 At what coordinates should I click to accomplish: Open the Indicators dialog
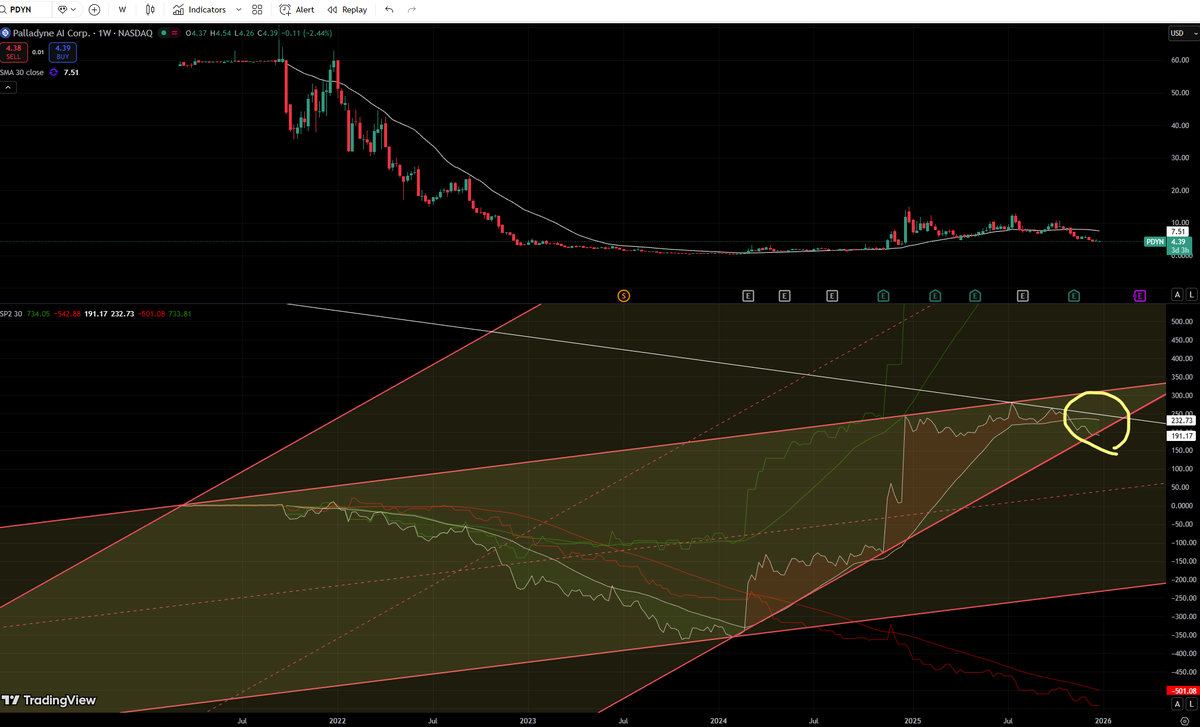click(x=199, y=9)
